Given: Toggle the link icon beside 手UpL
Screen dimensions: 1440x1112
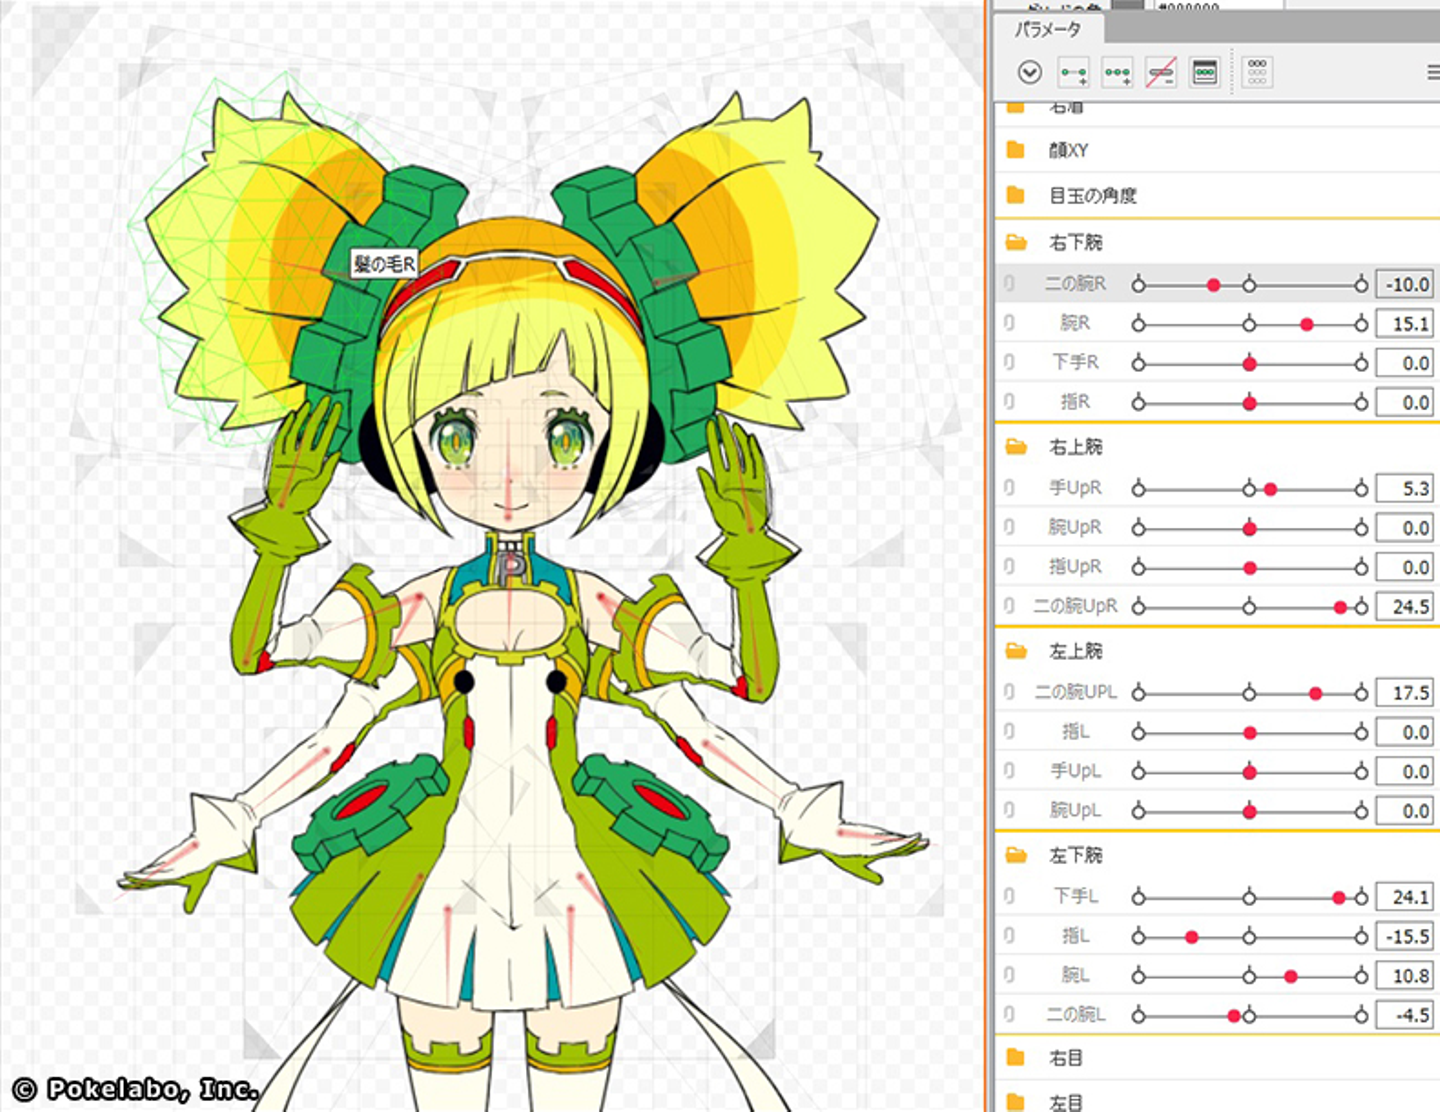Looking at the screenshot, I should [x=1009, y=771].
